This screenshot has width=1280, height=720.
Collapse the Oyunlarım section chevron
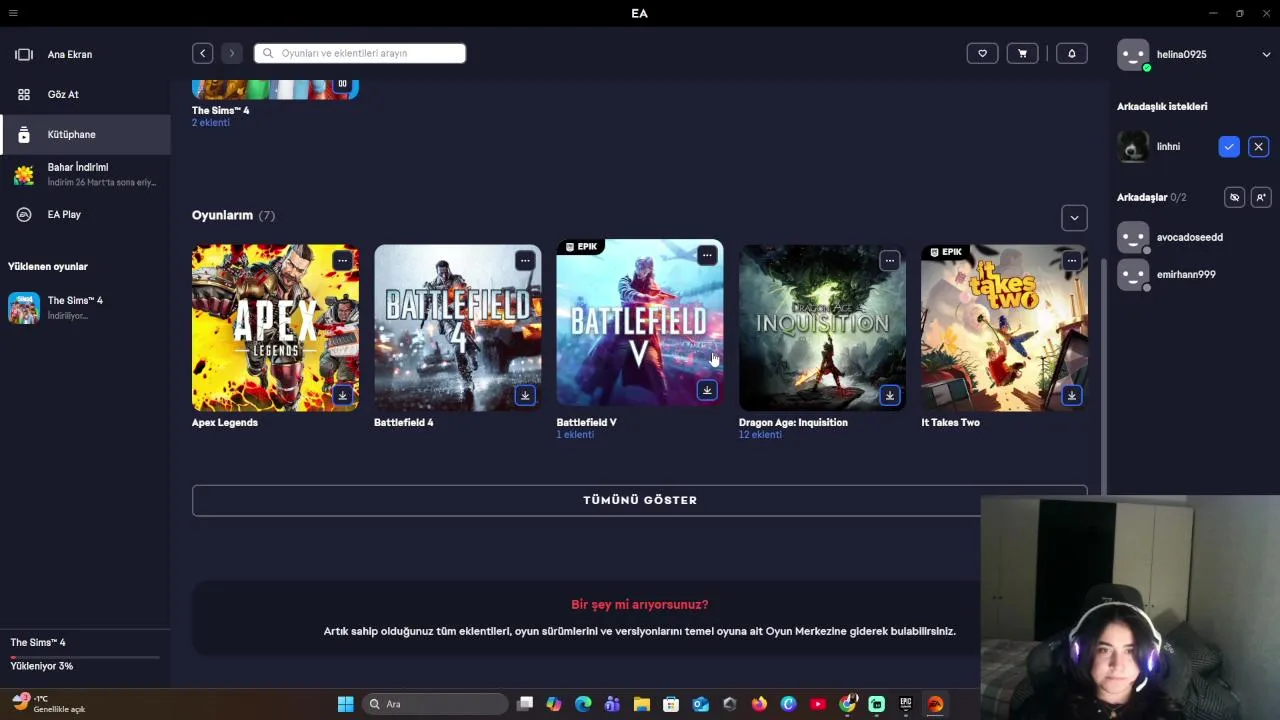tap(1074, 217)
